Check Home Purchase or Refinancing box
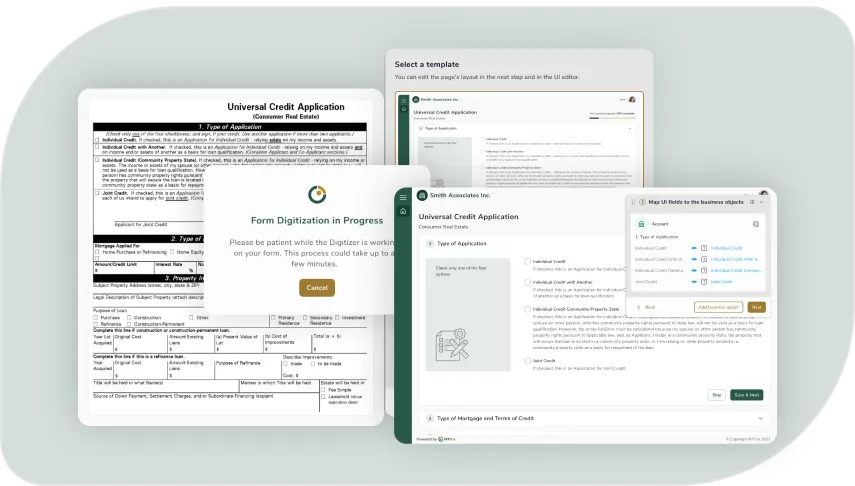 tap(97, 252)
